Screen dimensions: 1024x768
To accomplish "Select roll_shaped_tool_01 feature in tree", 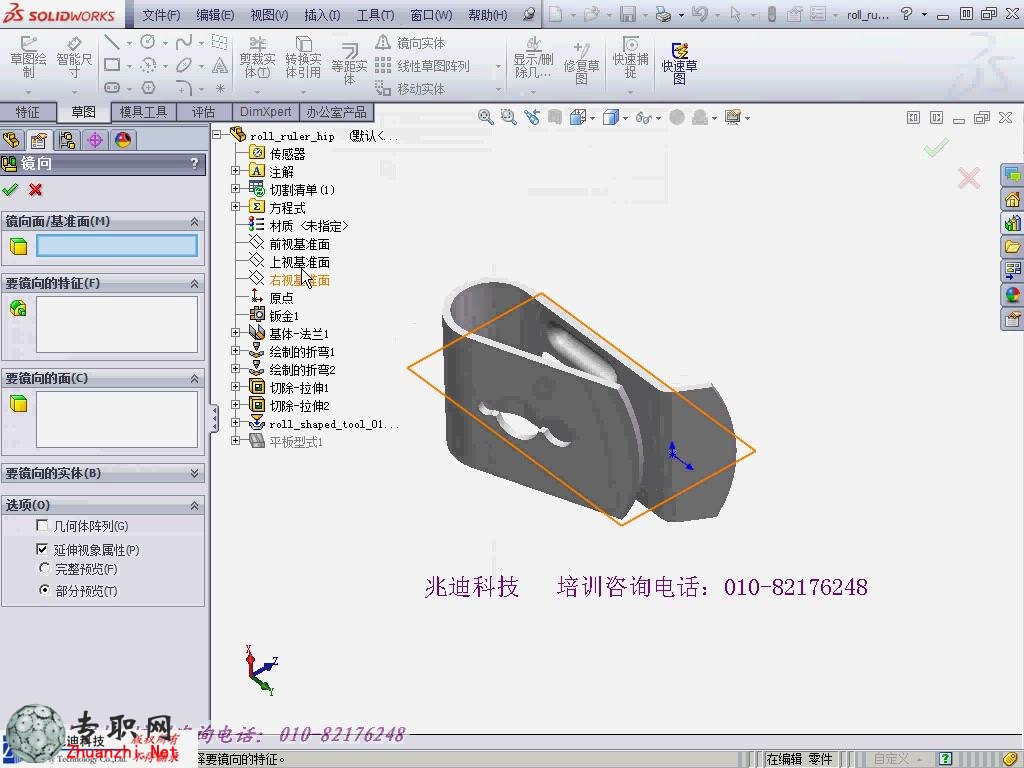I will tap(333, 424).
